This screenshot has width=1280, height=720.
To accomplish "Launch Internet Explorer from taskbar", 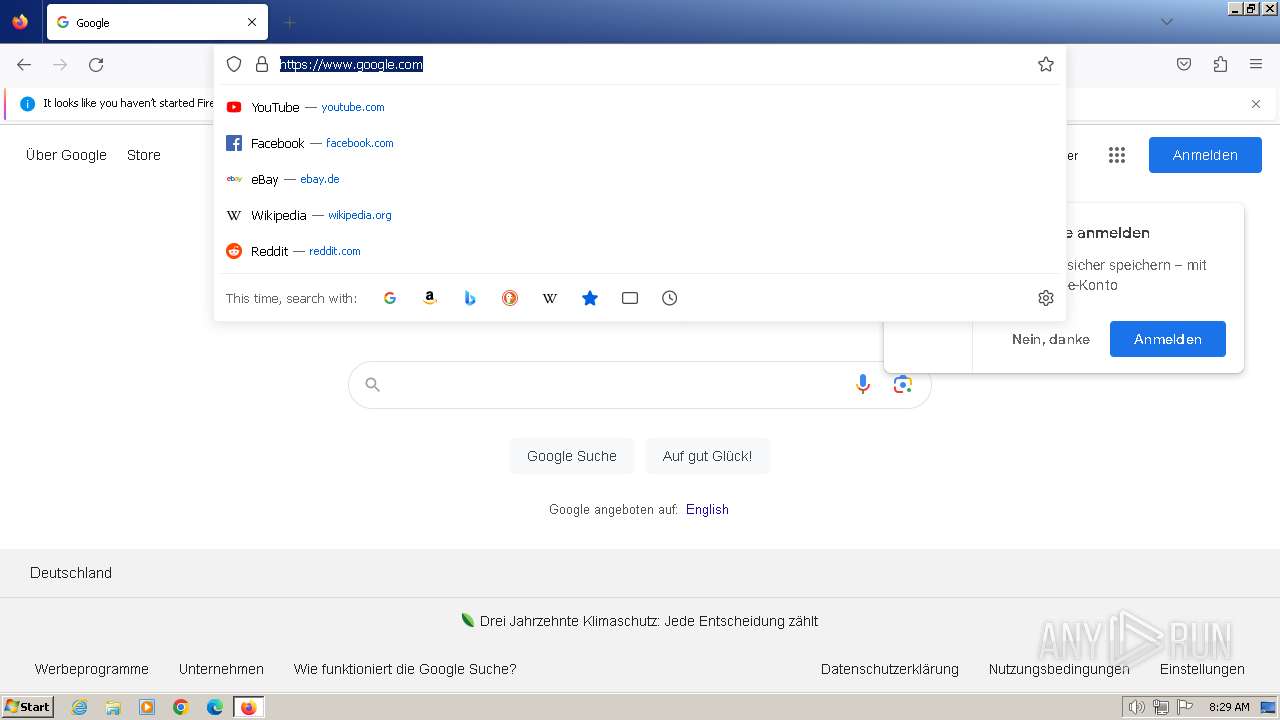I will [x=79, y=707].
